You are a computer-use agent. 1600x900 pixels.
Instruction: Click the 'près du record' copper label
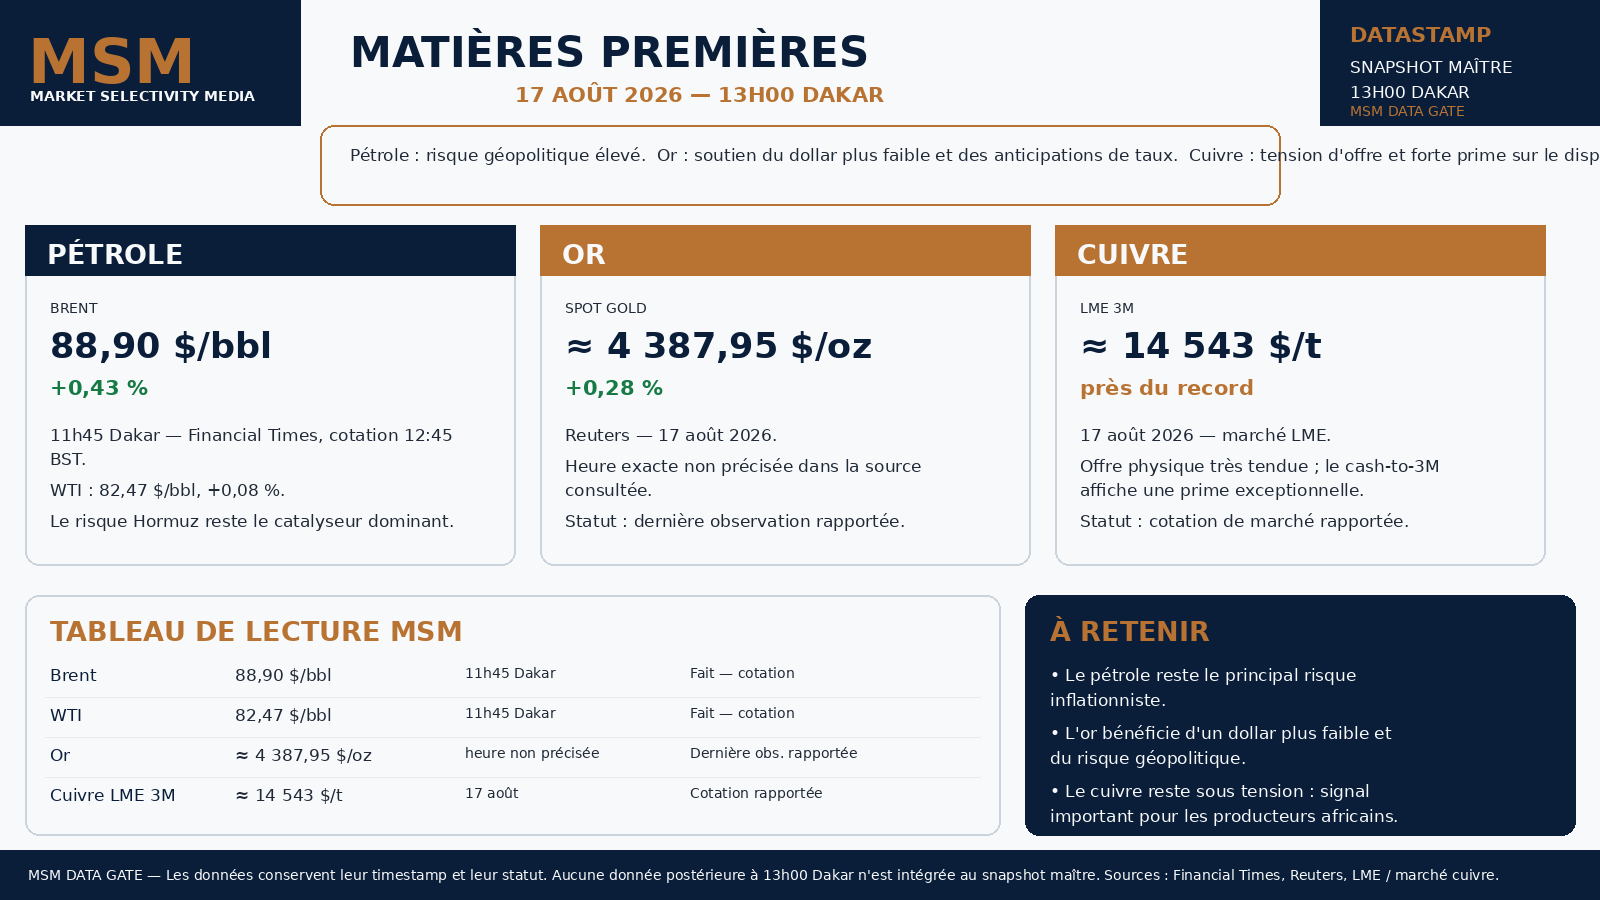1166,388
